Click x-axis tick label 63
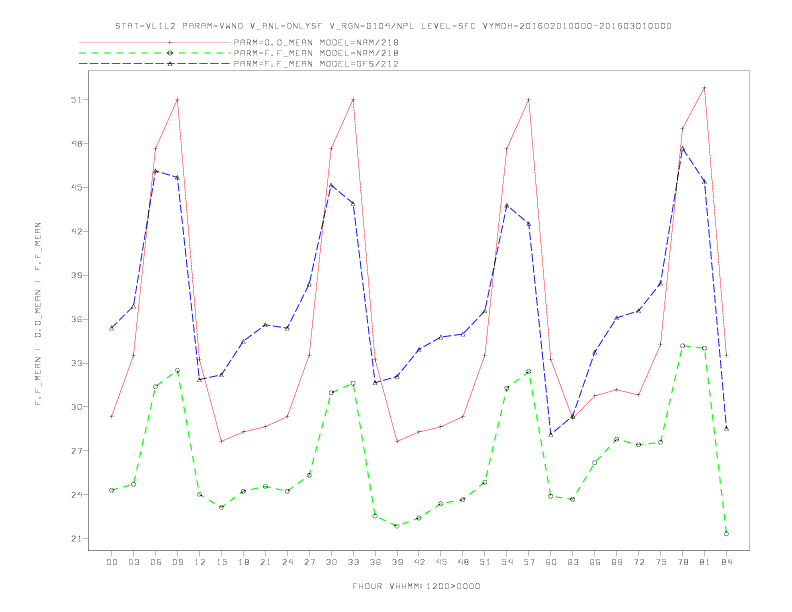792x612 pixels. 573,562
